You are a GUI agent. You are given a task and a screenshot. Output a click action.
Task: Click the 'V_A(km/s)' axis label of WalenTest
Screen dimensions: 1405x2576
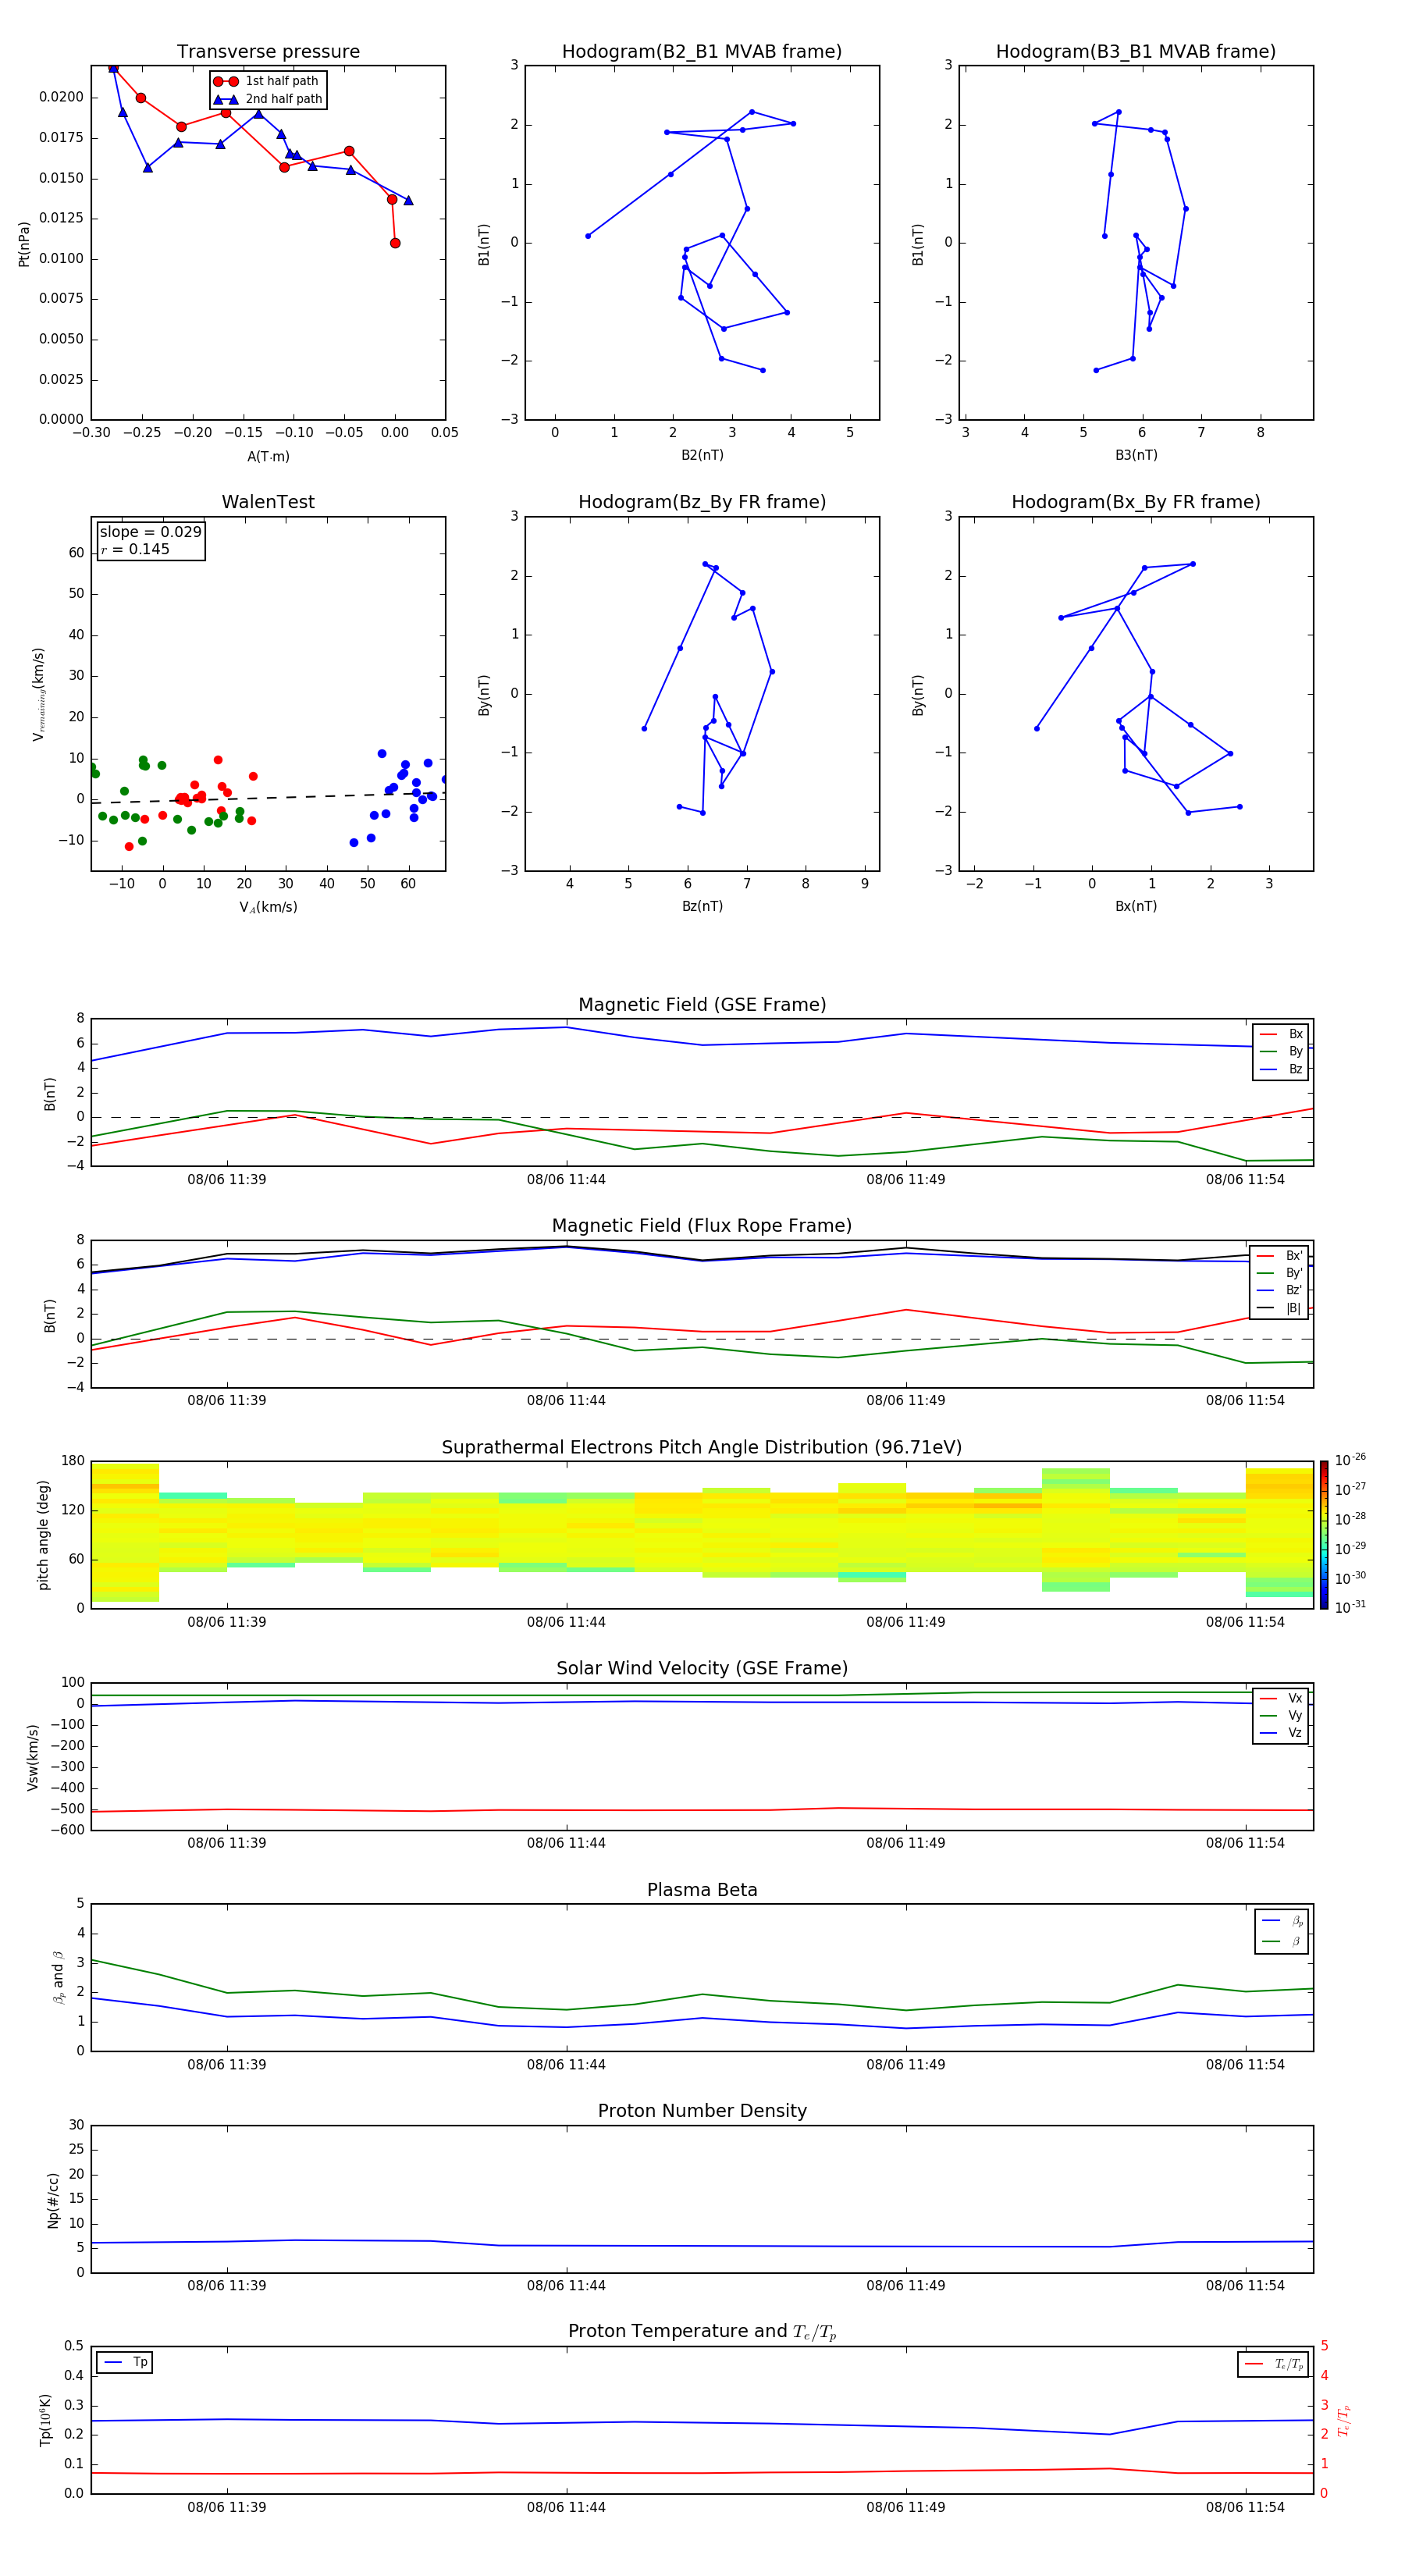[268, 907]
